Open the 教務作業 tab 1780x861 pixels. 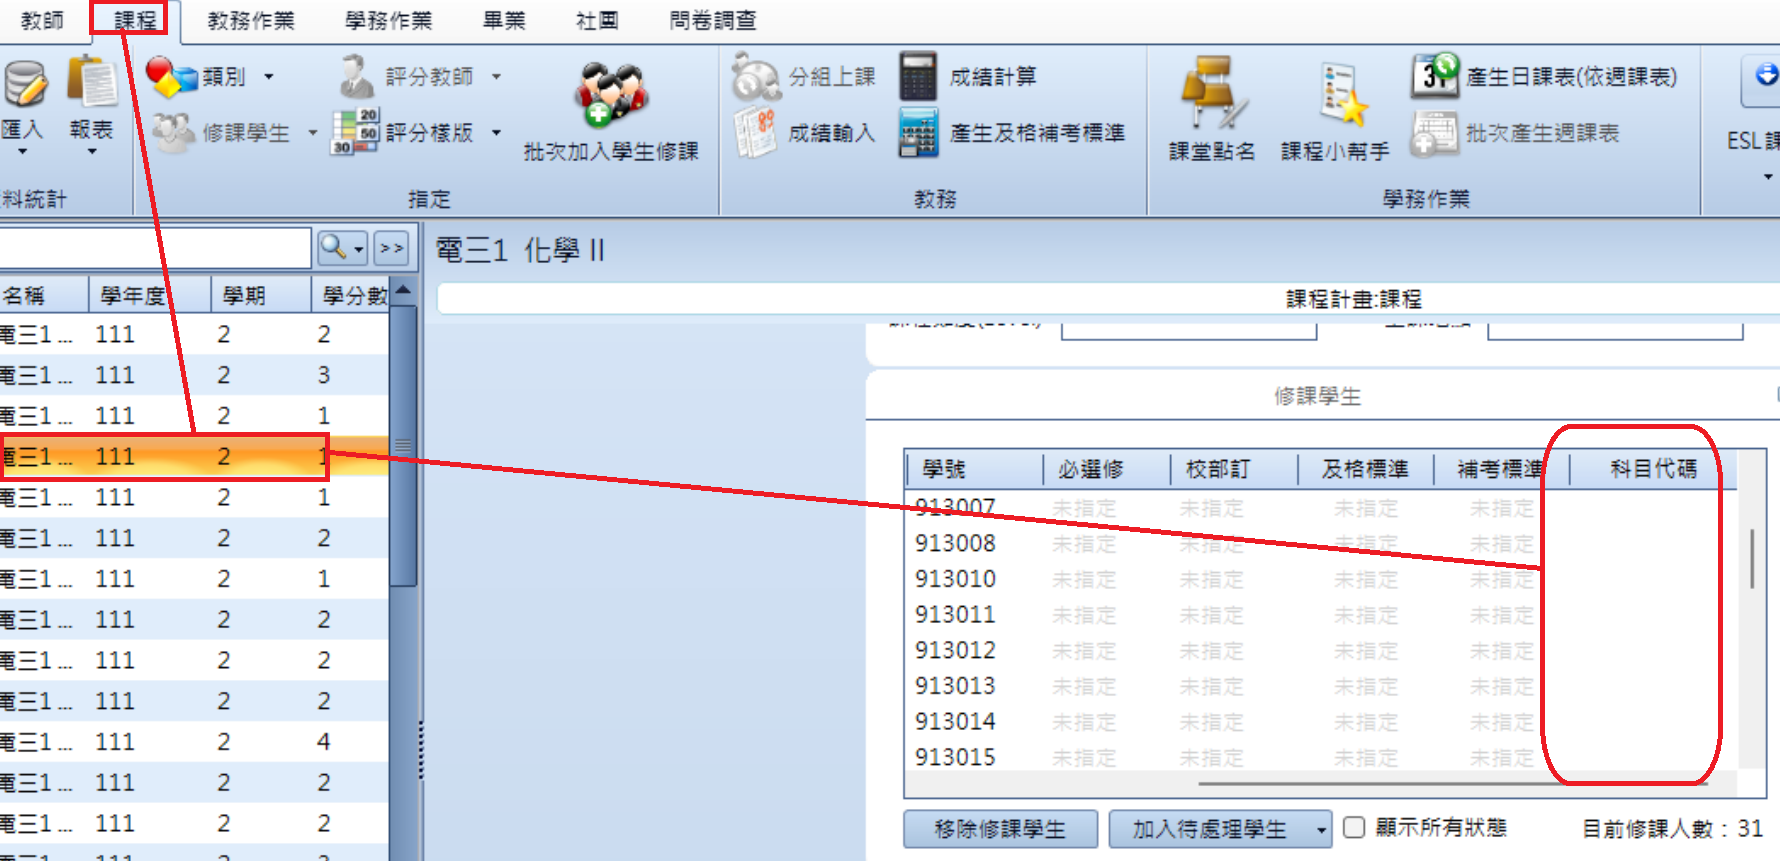click(x=251, y=20)
